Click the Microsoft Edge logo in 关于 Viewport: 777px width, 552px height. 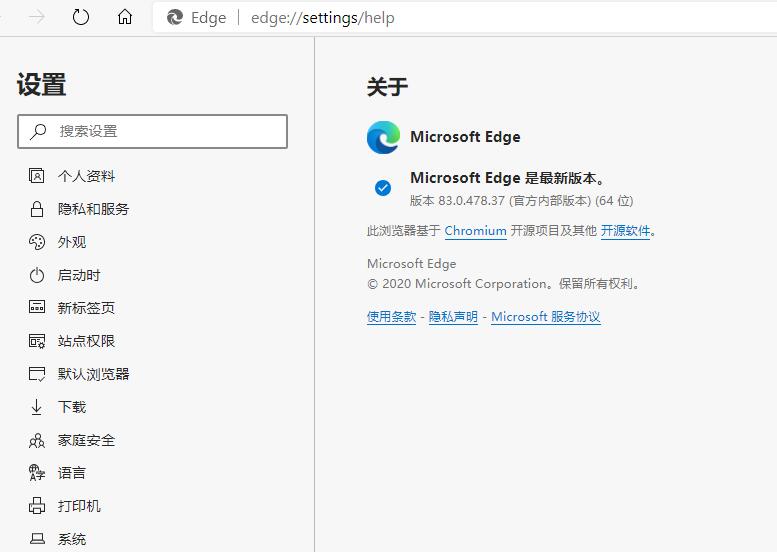click(383, 137)
